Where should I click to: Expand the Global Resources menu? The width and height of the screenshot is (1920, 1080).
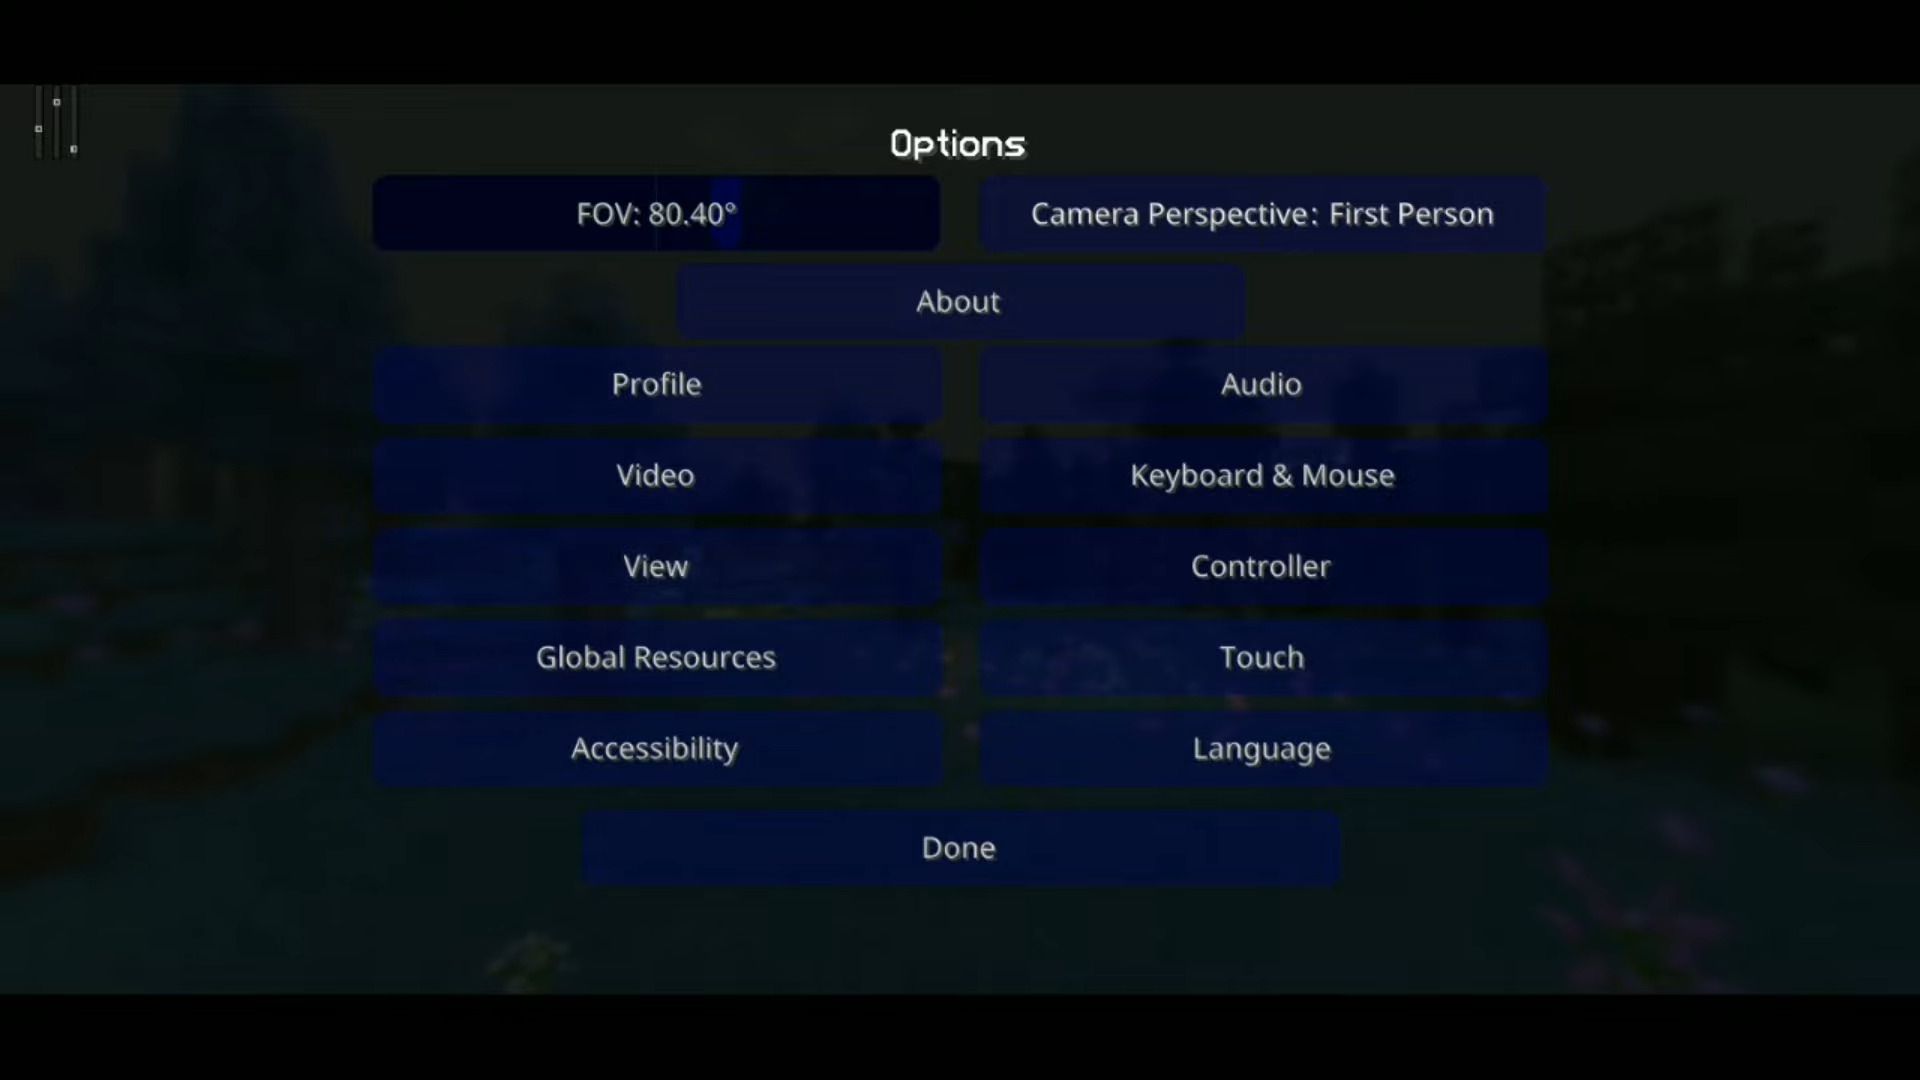(655, 657)
